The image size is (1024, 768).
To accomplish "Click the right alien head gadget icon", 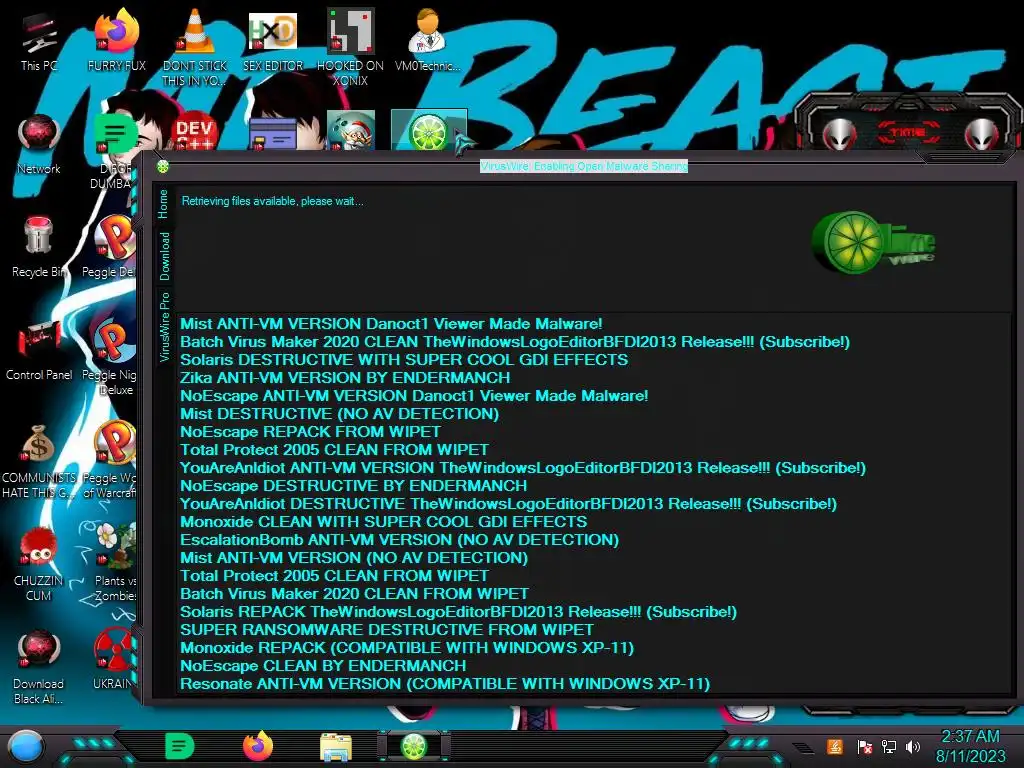I will (x=982, y=134).
